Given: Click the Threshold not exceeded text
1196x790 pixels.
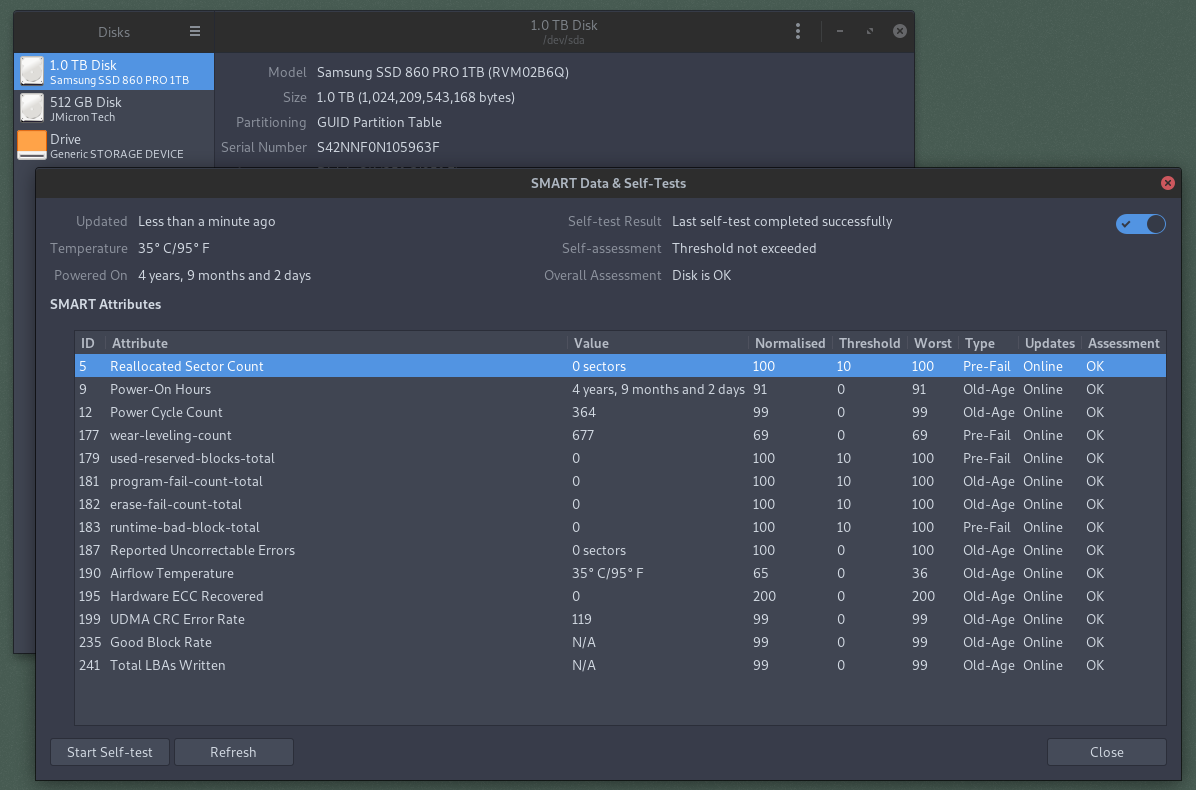Looking at the screenshot, I should [744, 249].
